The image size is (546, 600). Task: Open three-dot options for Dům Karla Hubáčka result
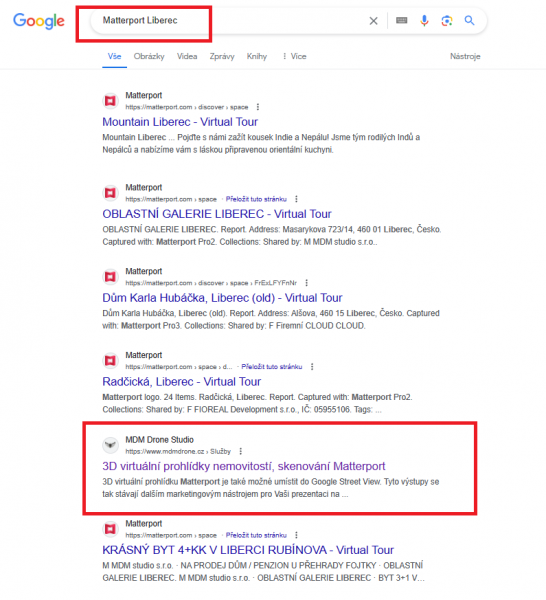point(306,283)
